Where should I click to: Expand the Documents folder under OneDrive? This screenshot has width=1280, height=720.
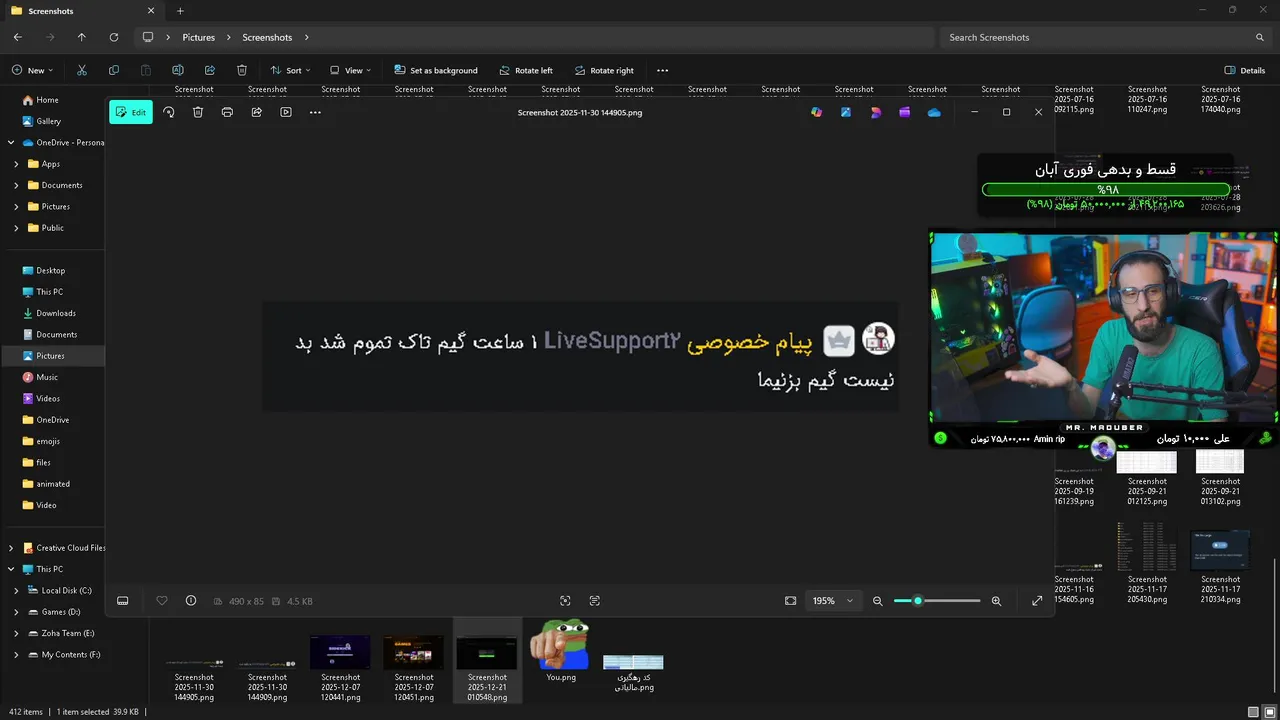[x=16, y=185]
